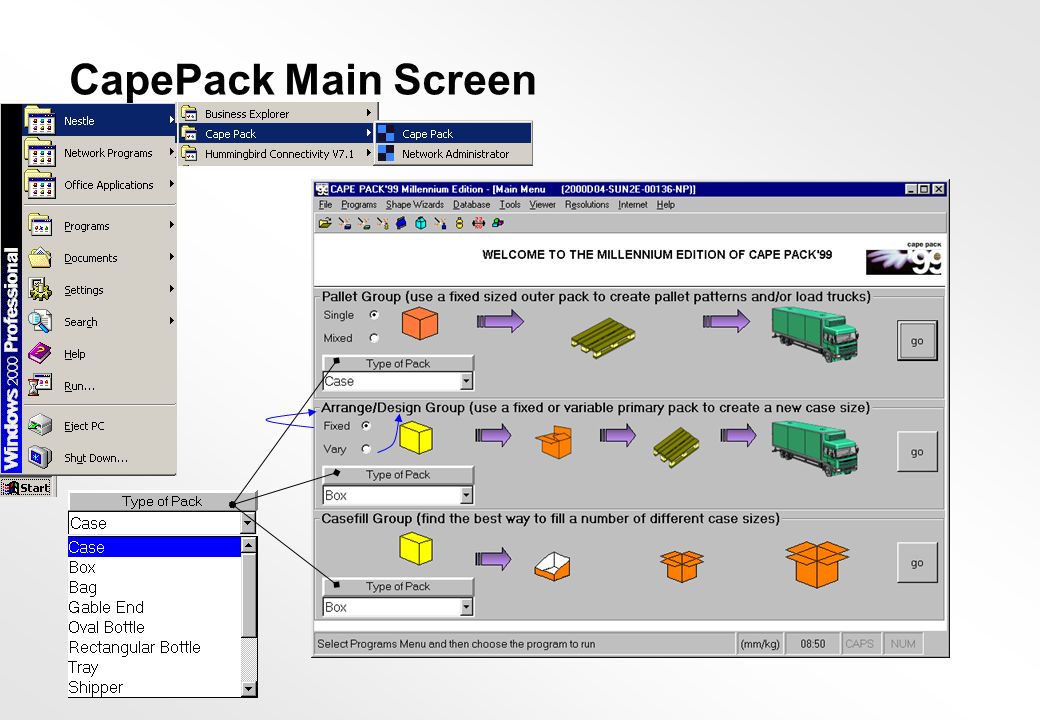
Task: Click the Settings gear icon in Start menu
Action: [40, 289]
